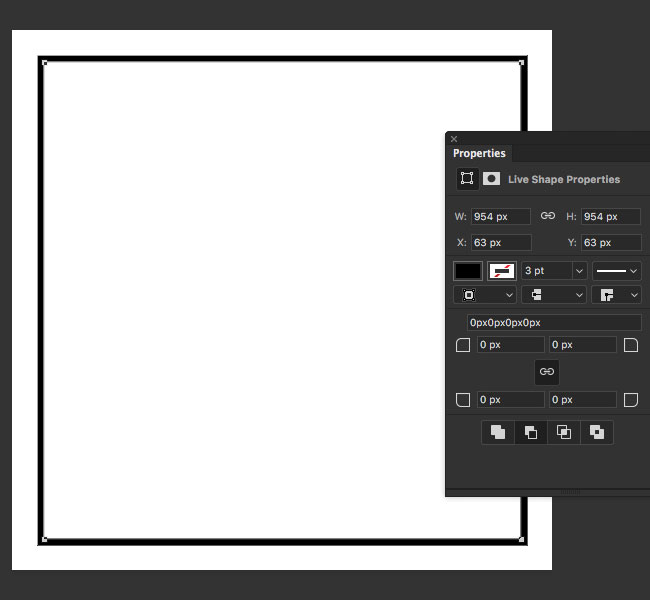Select the Properties tab
This screenshot has width=650, height=600.
[x=479, y=153]
